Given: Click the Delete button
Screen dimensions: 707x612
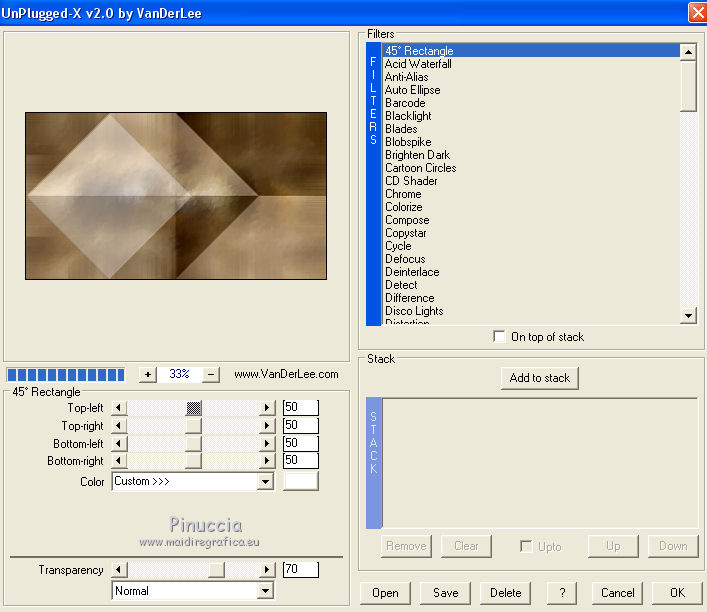Looking at the screenshot, I should coord(505,593).
